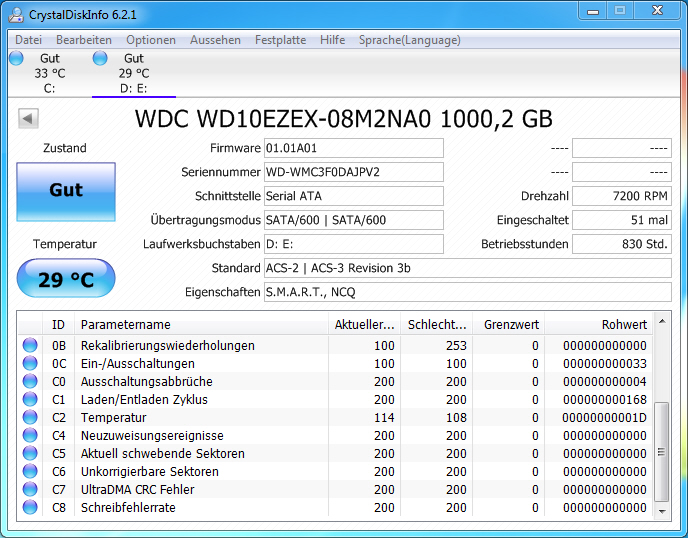The width and height of the screenshot is (688, 538).
Task: Click the Gut health status button
Action: click(66, 192)
